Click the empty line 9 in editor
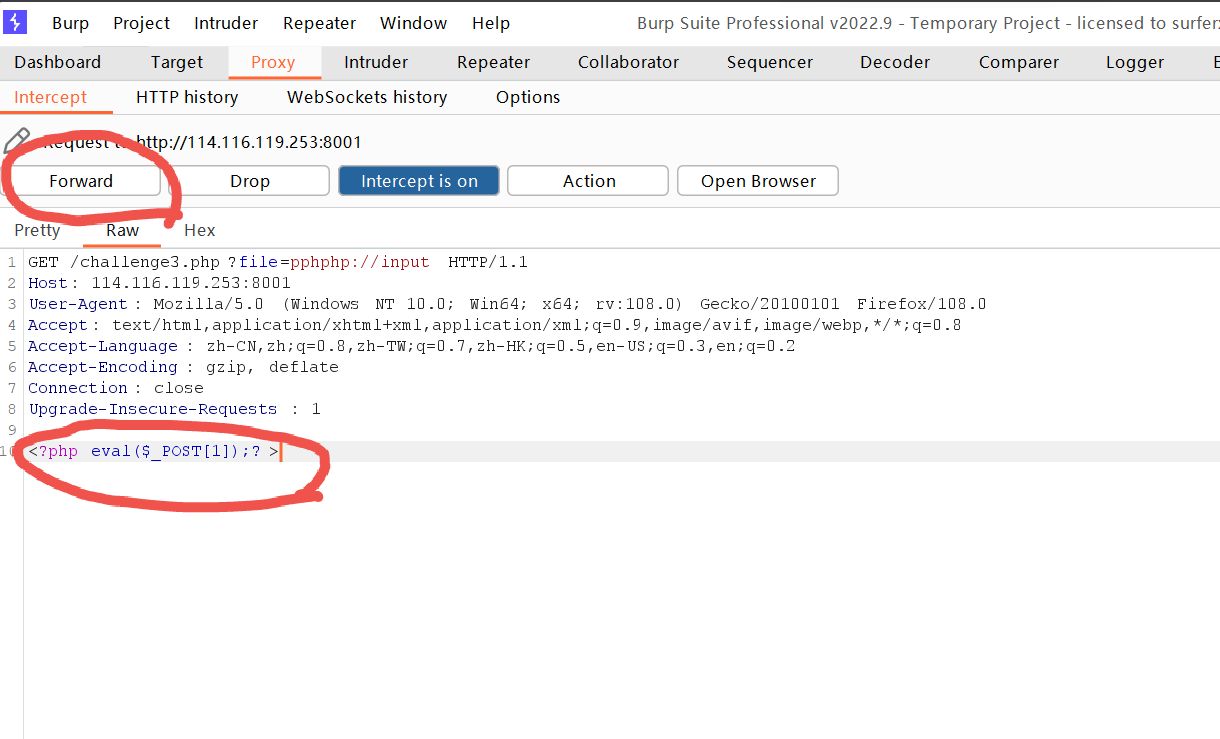 (x=620, y=430)
